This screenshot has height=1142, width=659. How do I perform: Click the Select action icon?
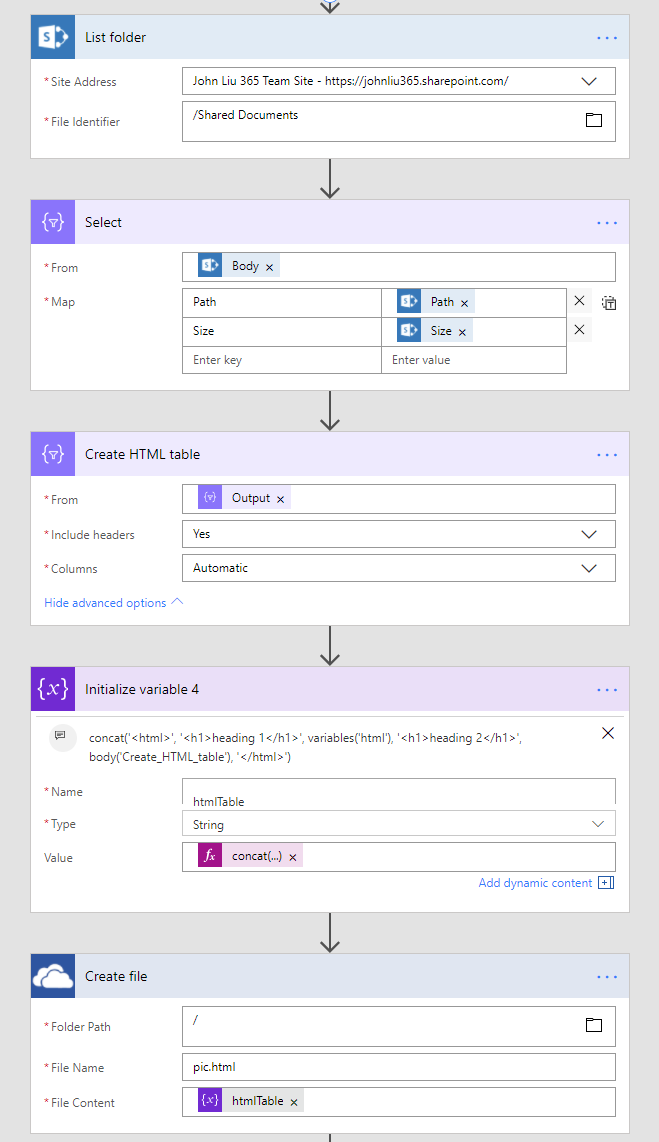coord(53,222)
